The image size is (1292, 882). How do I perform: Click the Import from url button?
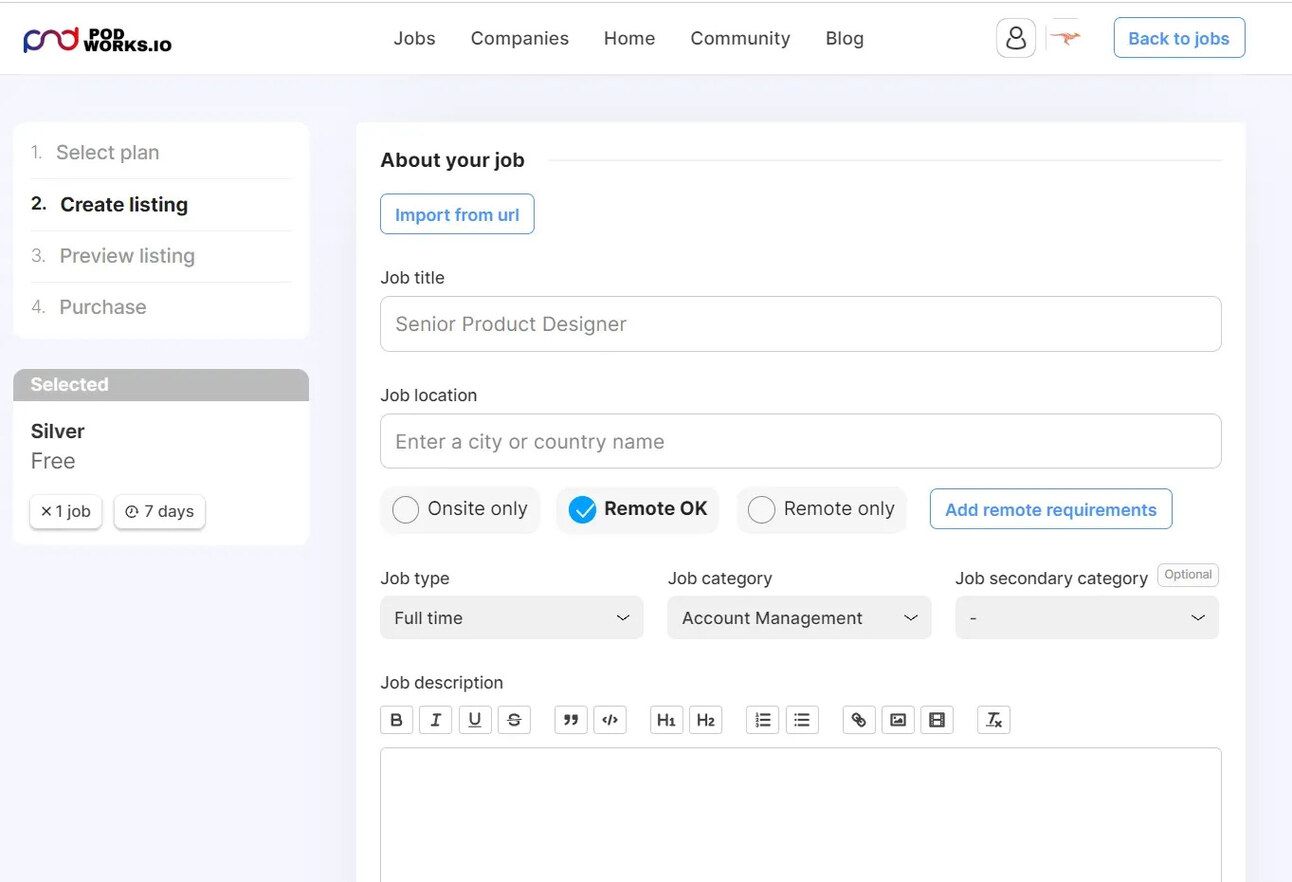tap(457, 215)
